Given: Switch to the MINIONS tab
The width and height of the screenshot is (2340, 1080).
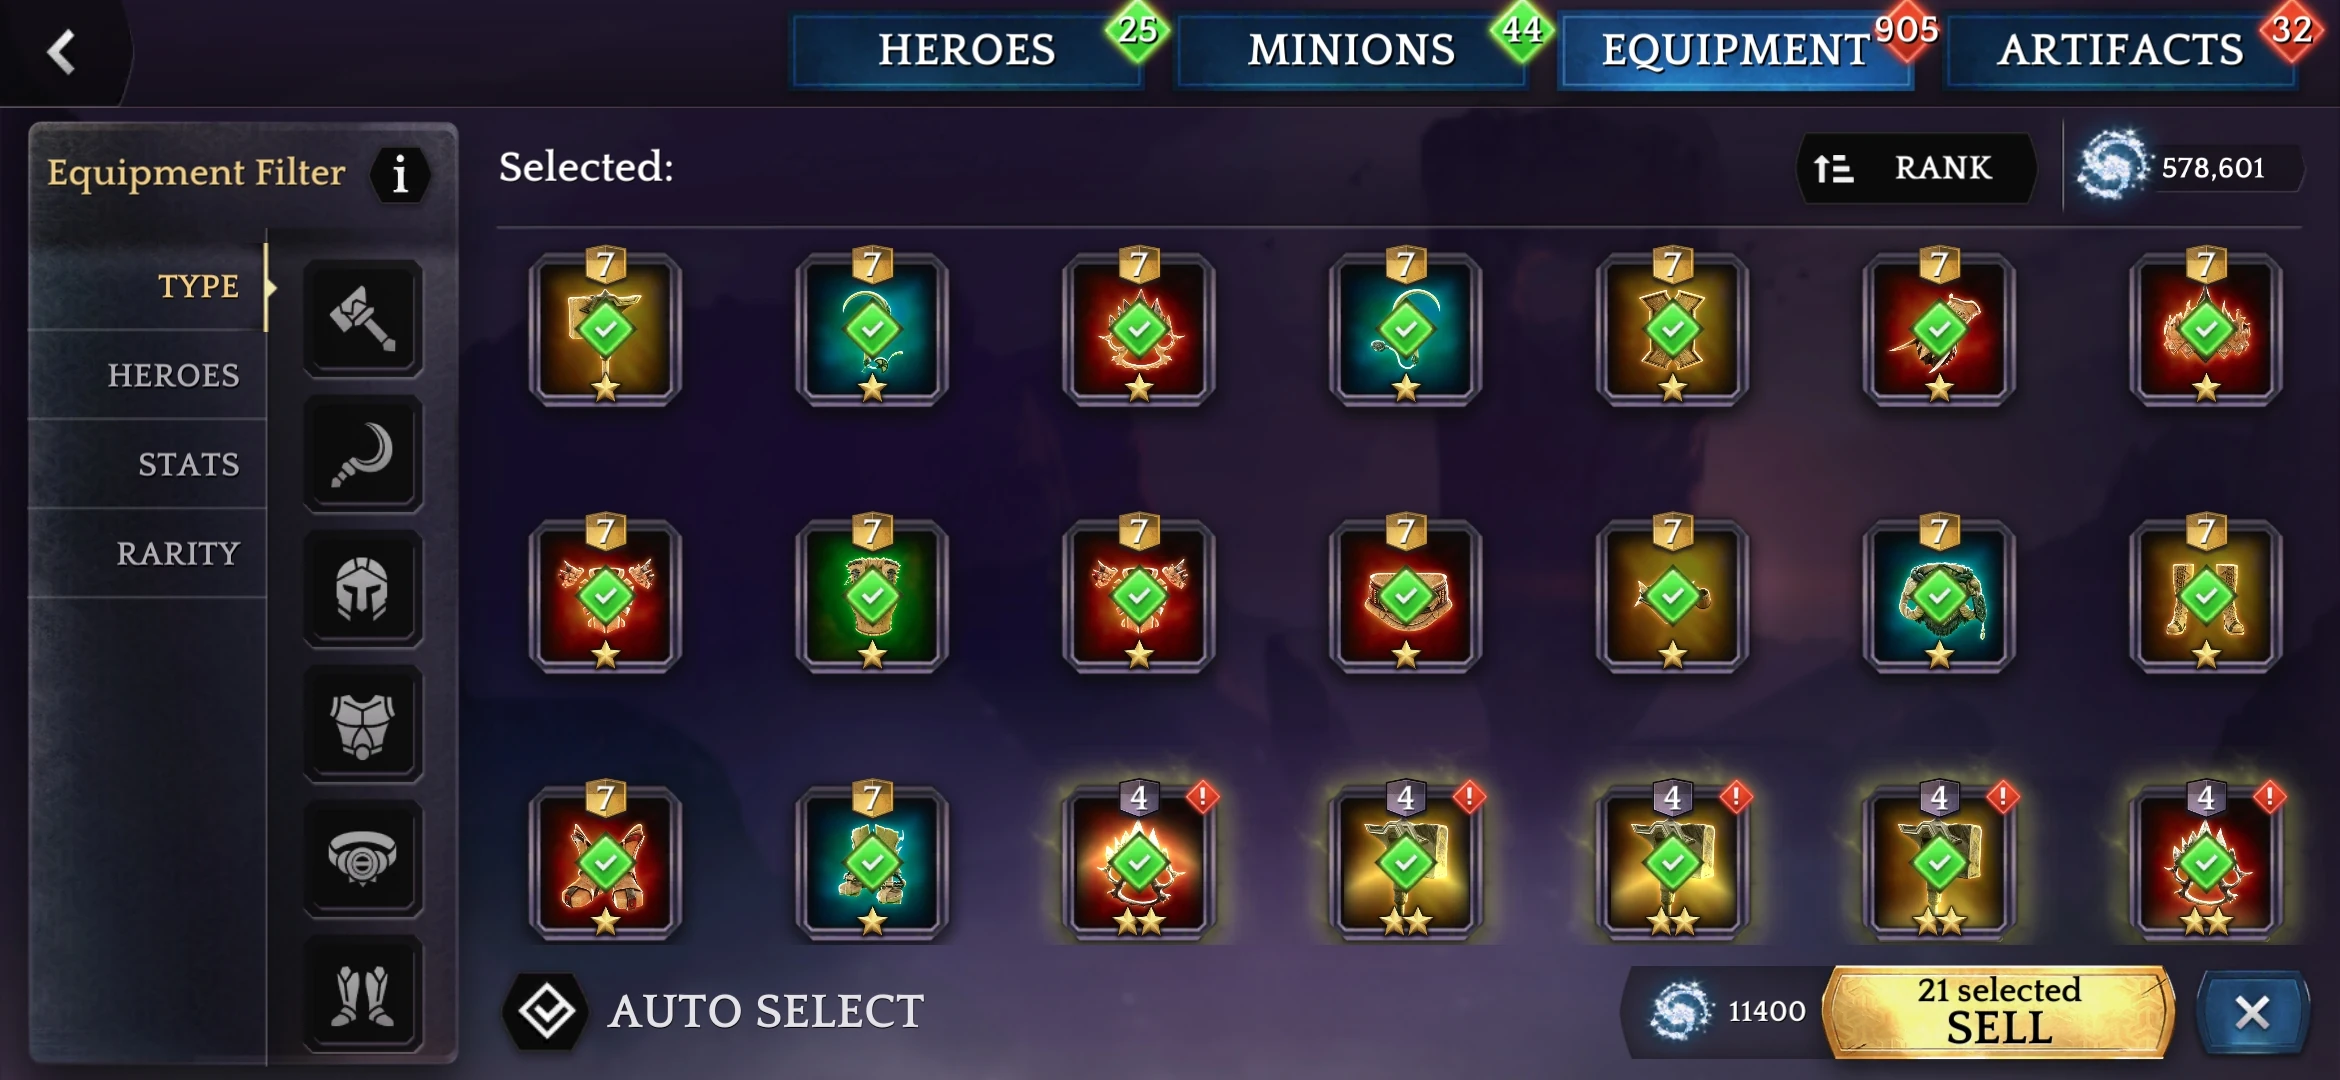Looking at the screenshot, I should pyautogui.click(x=1351, y=50).
